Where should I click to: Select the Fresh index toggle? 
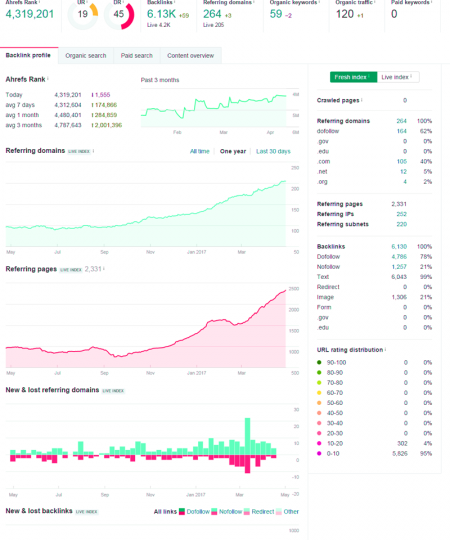point(353,77)
